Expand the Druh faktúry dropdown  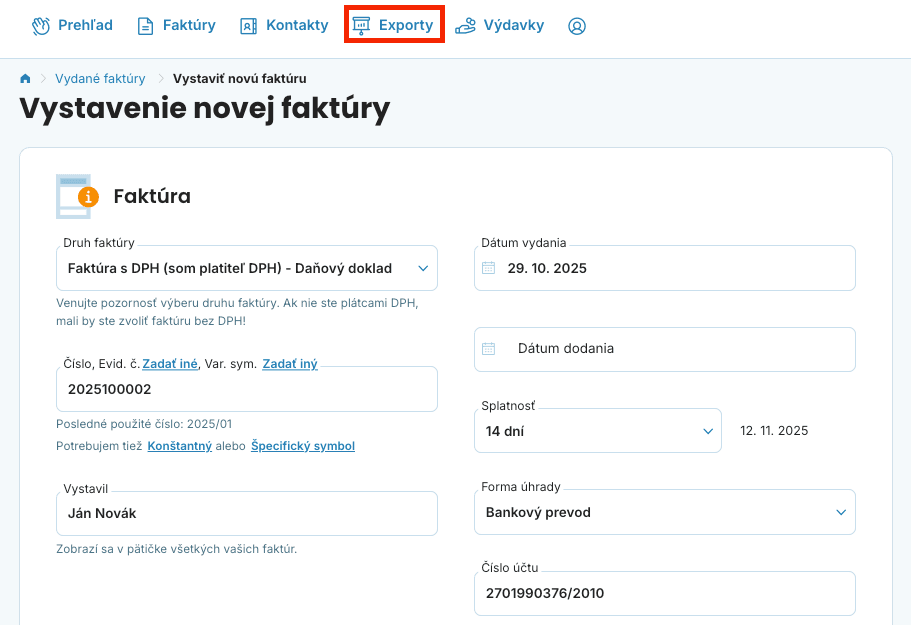(x=246, y=268)
